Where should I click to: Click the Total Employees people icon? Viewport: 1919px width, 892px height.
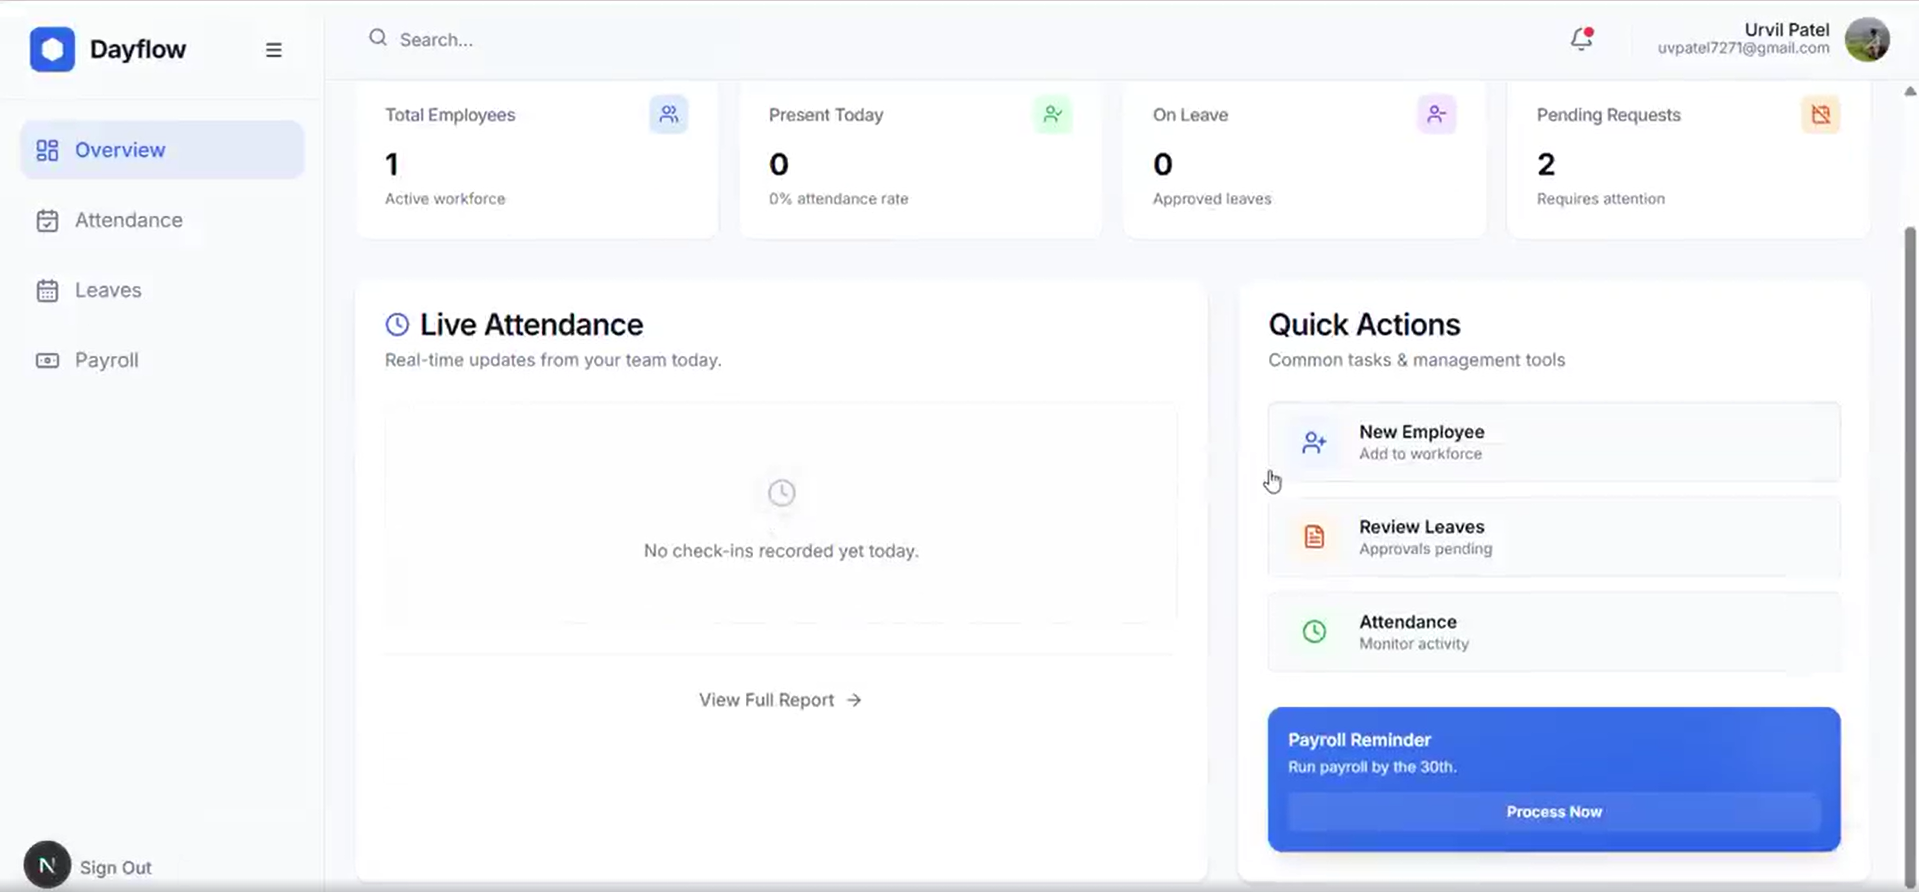668,115
